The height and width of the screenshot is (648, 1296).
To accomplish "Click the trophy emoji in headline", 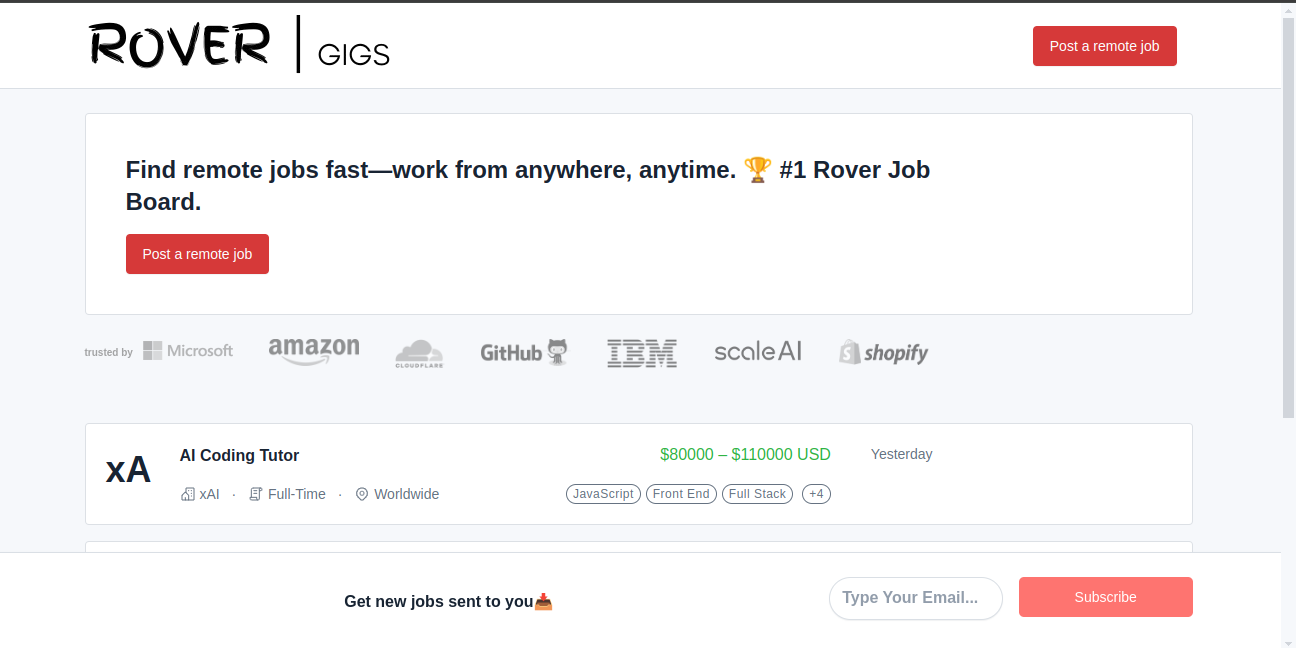I will [758, 170].
